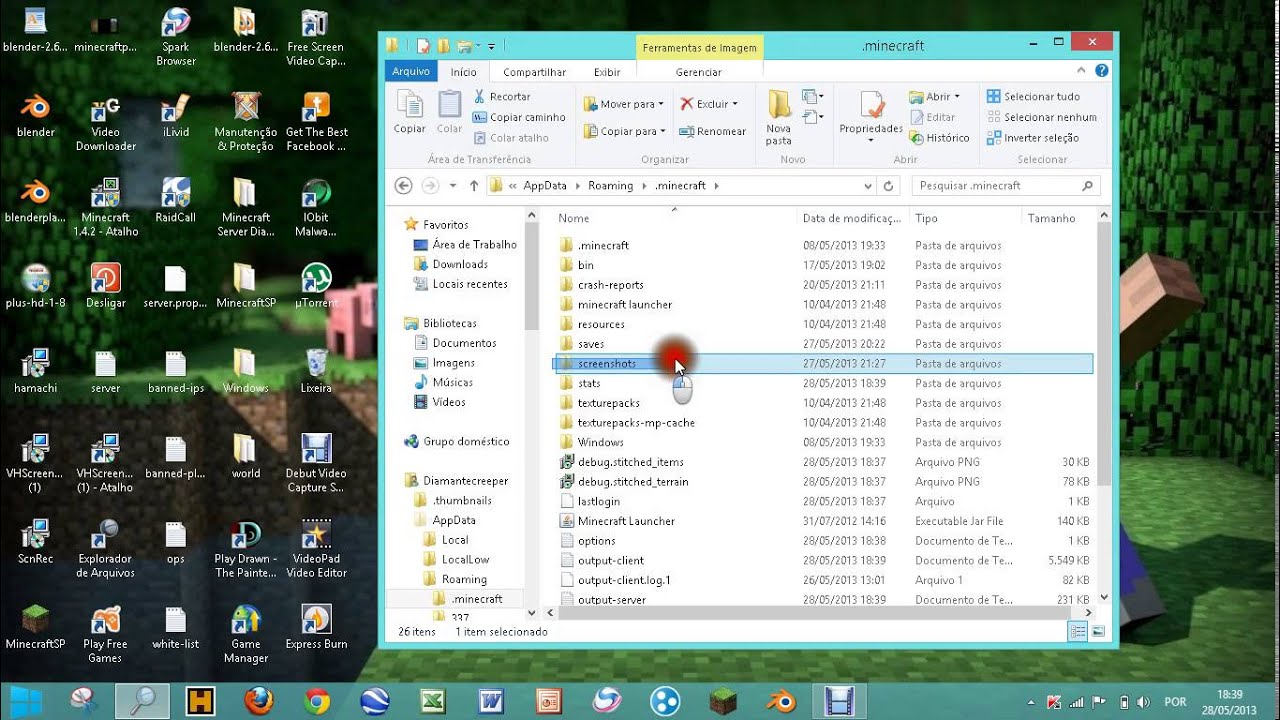Image resolution: width=1280 pixels, height=720 pixels.
Task: Open the Excluir dropdown
Action: pyautogui.click(x=709, y=104)
